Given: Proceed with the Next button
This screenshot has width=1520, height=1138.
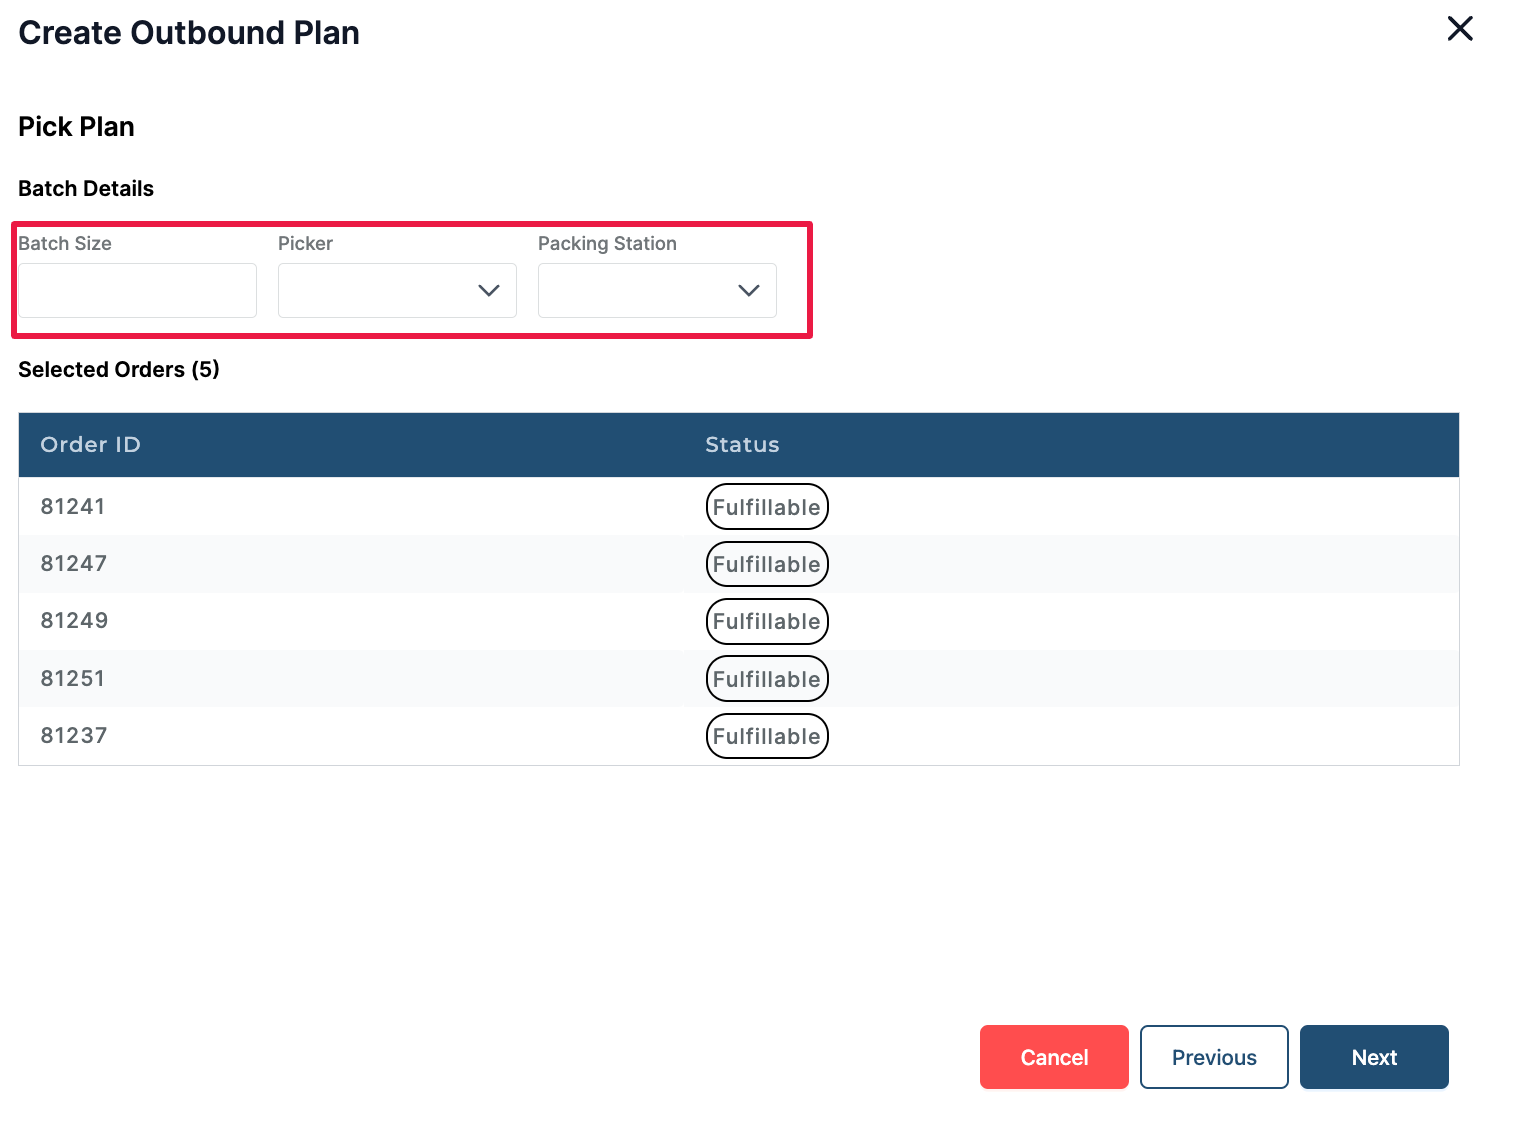Looking at the screenshot, I should (1373, 1057).
